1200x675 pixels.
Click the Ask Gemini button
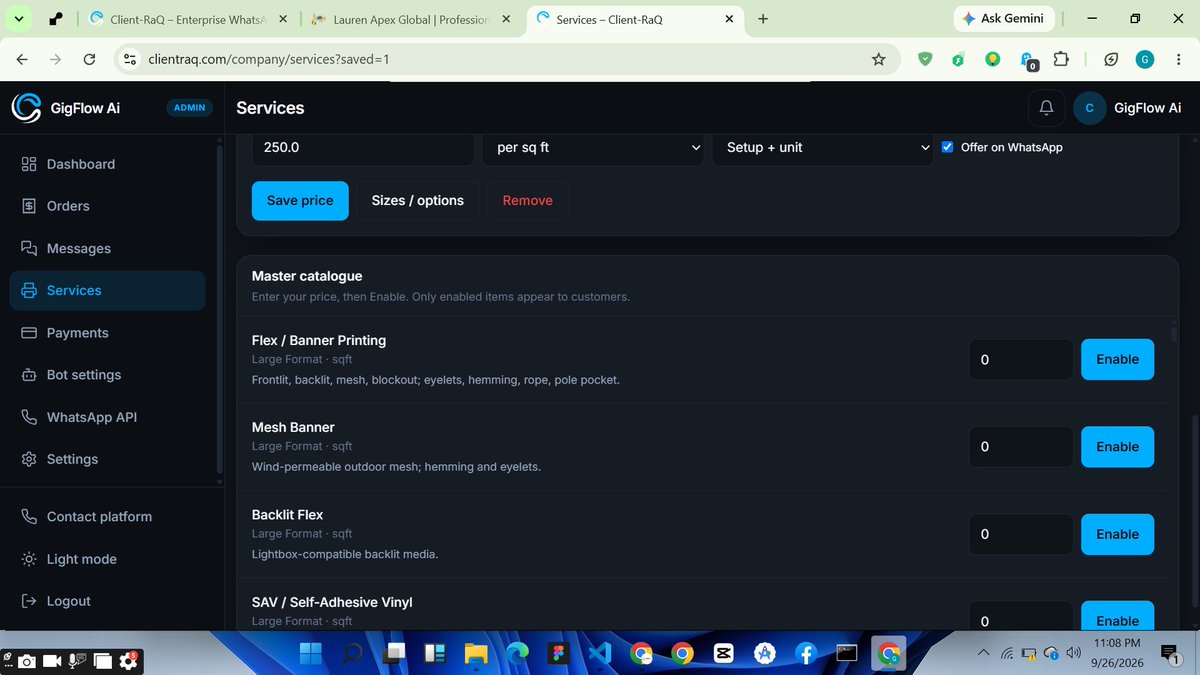click(1002, 19)
